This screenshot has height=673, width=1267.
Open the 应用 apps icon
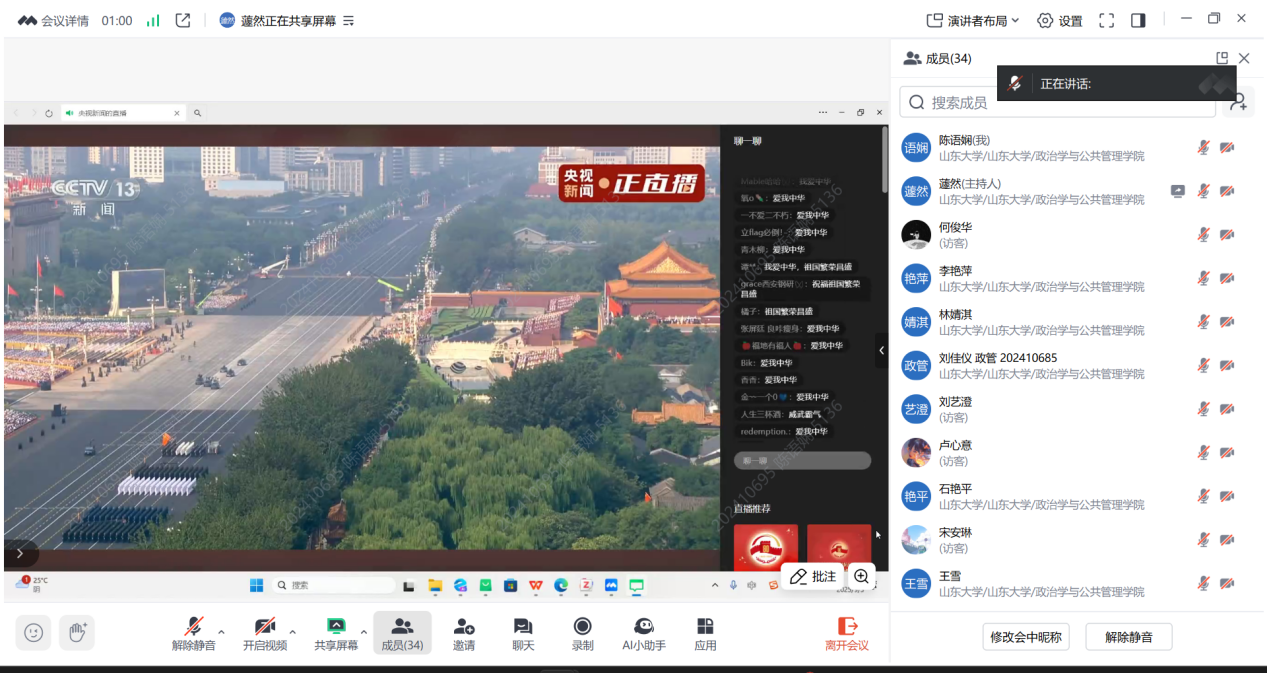pos(705,633)
